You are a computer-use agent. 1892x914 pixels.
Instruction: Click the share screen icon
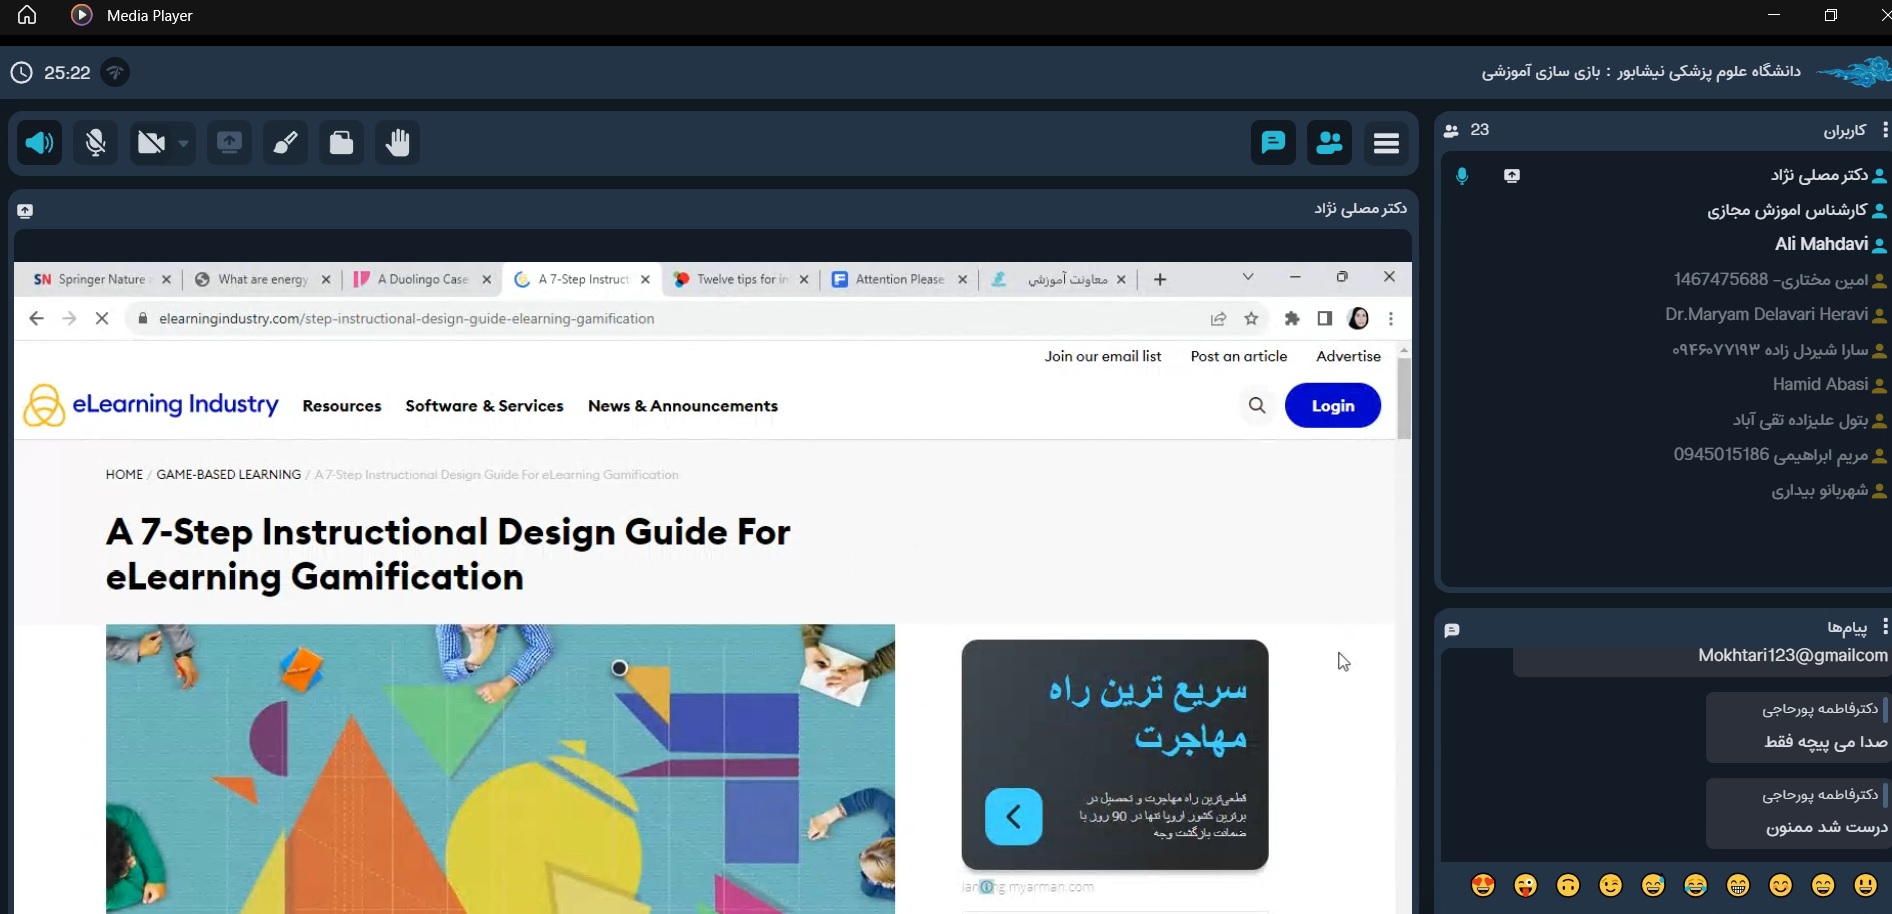click(229, 143)
